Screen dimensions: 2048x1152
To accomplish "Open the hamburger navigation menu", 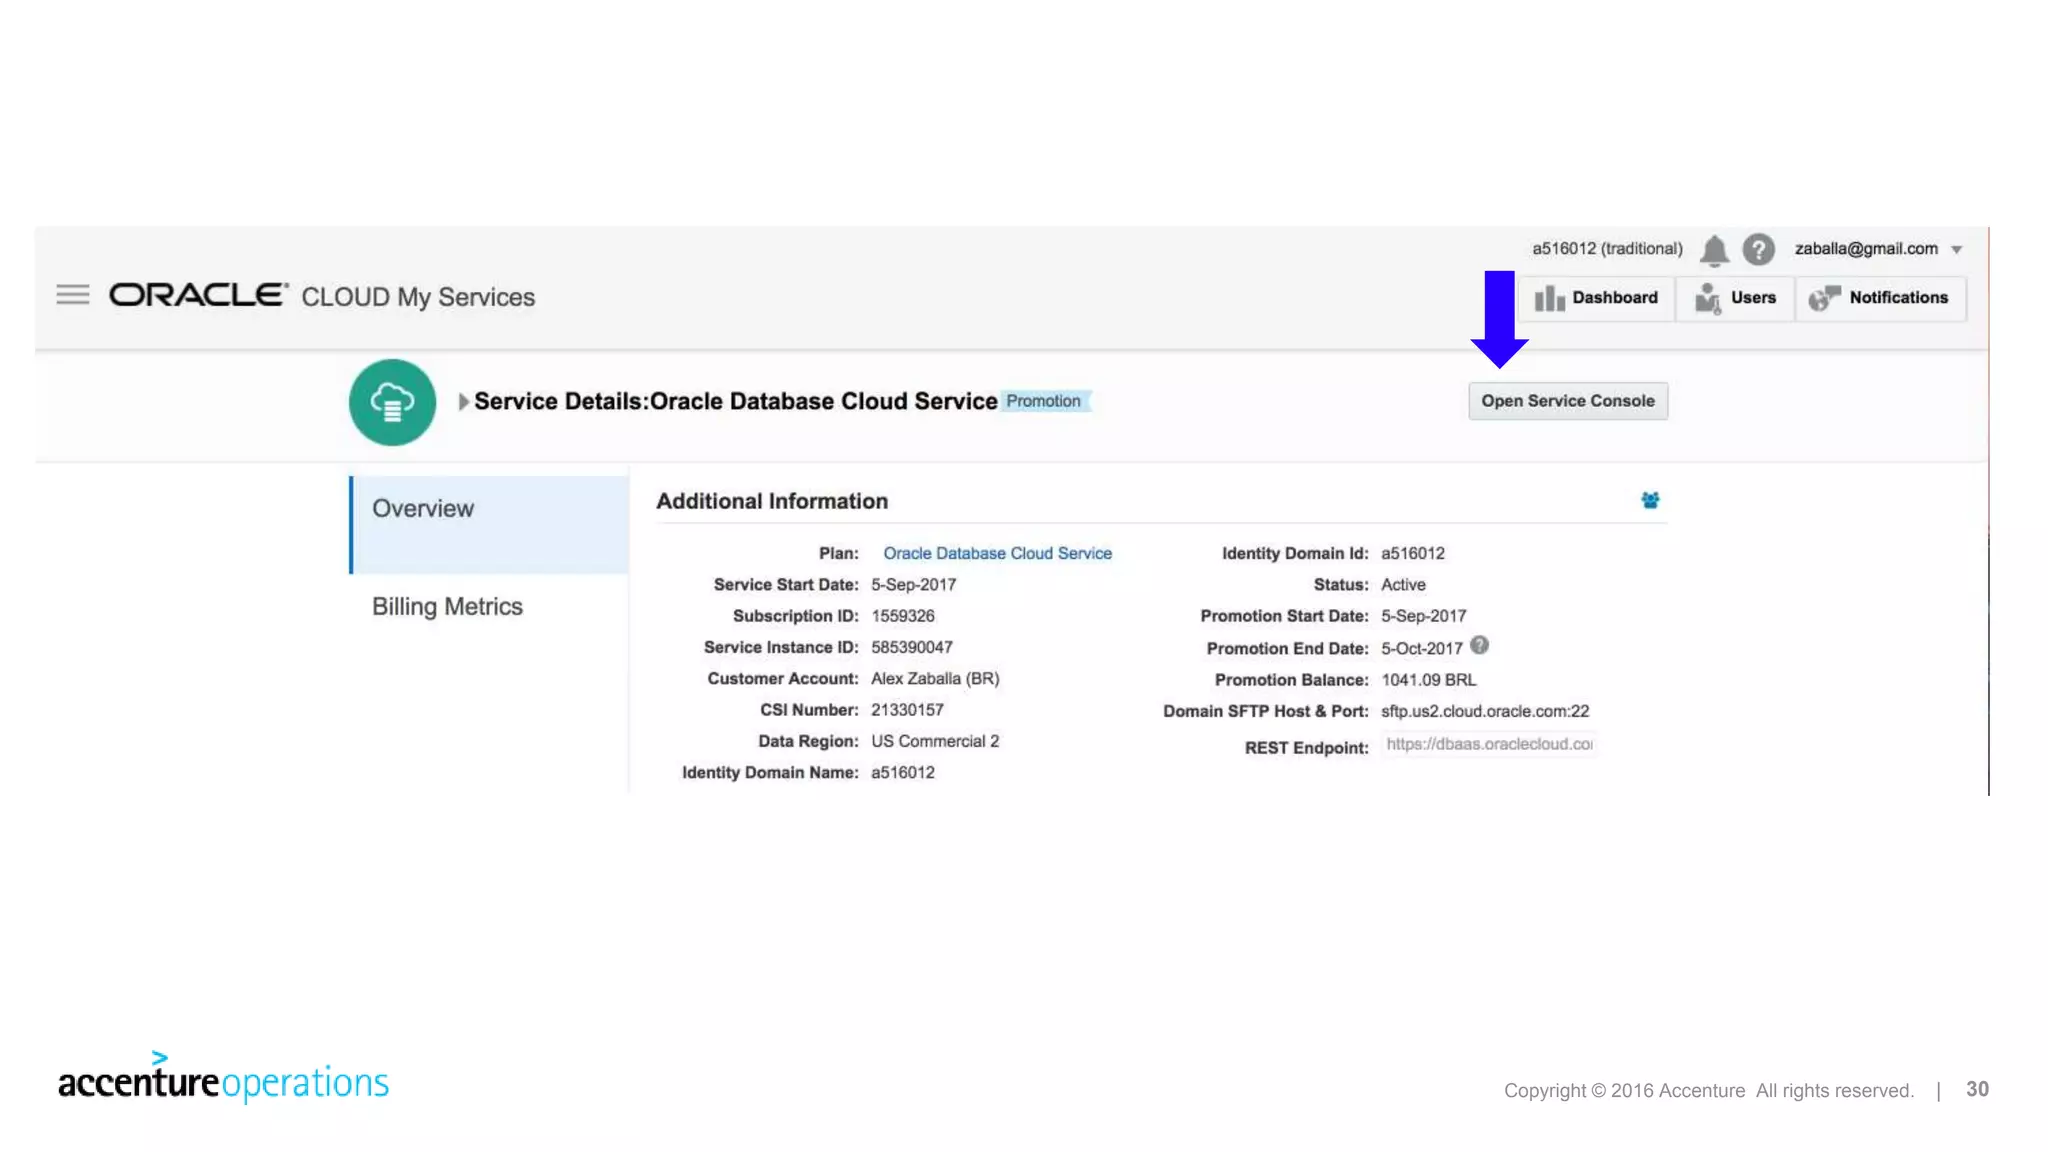I will point(72,295).
